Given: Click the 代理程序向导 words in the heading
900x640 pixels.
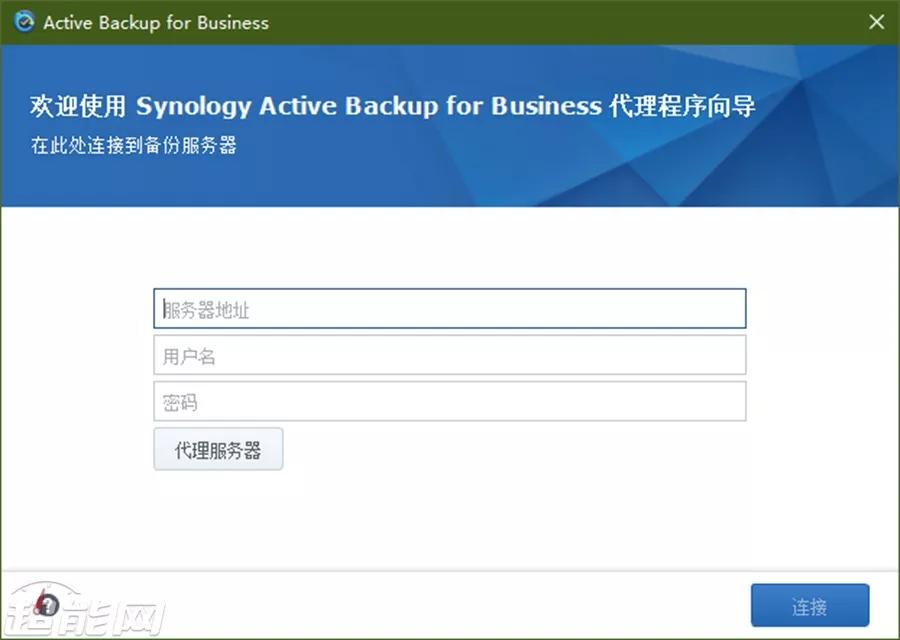Looking at the screenshot, I should 682,106.
